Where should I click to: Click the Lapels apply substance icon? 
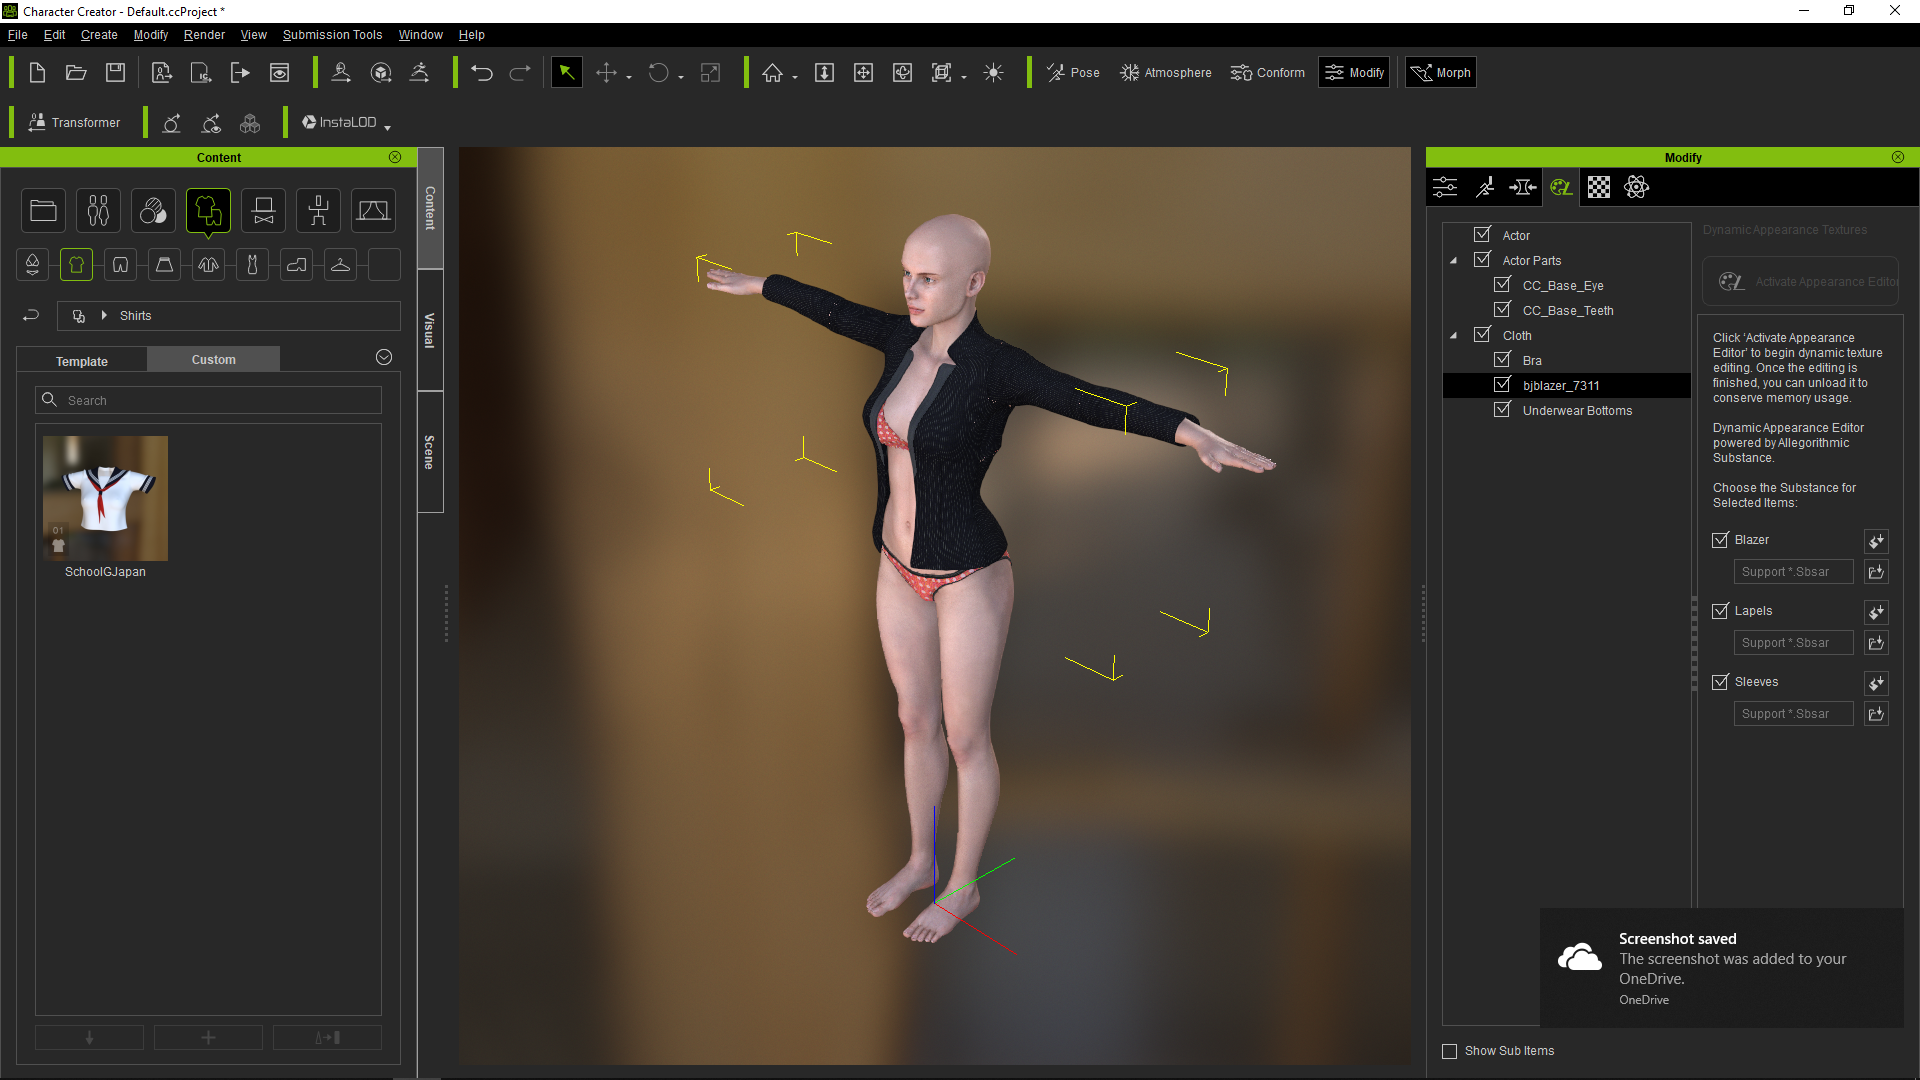coord(1876,612)
